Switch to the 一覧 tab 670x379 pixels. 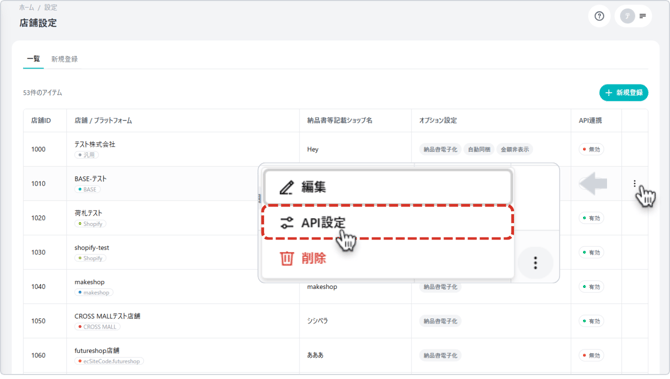point(33,59)
